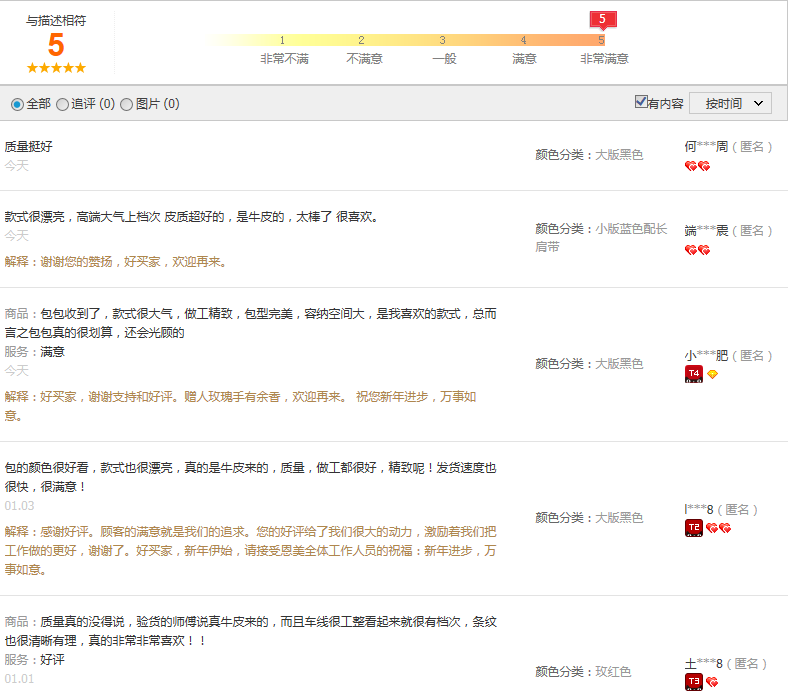The height and width of the screenshot is (698, 788).
Task: Click the review starting 包包收到了
Action: pos(250,323)
